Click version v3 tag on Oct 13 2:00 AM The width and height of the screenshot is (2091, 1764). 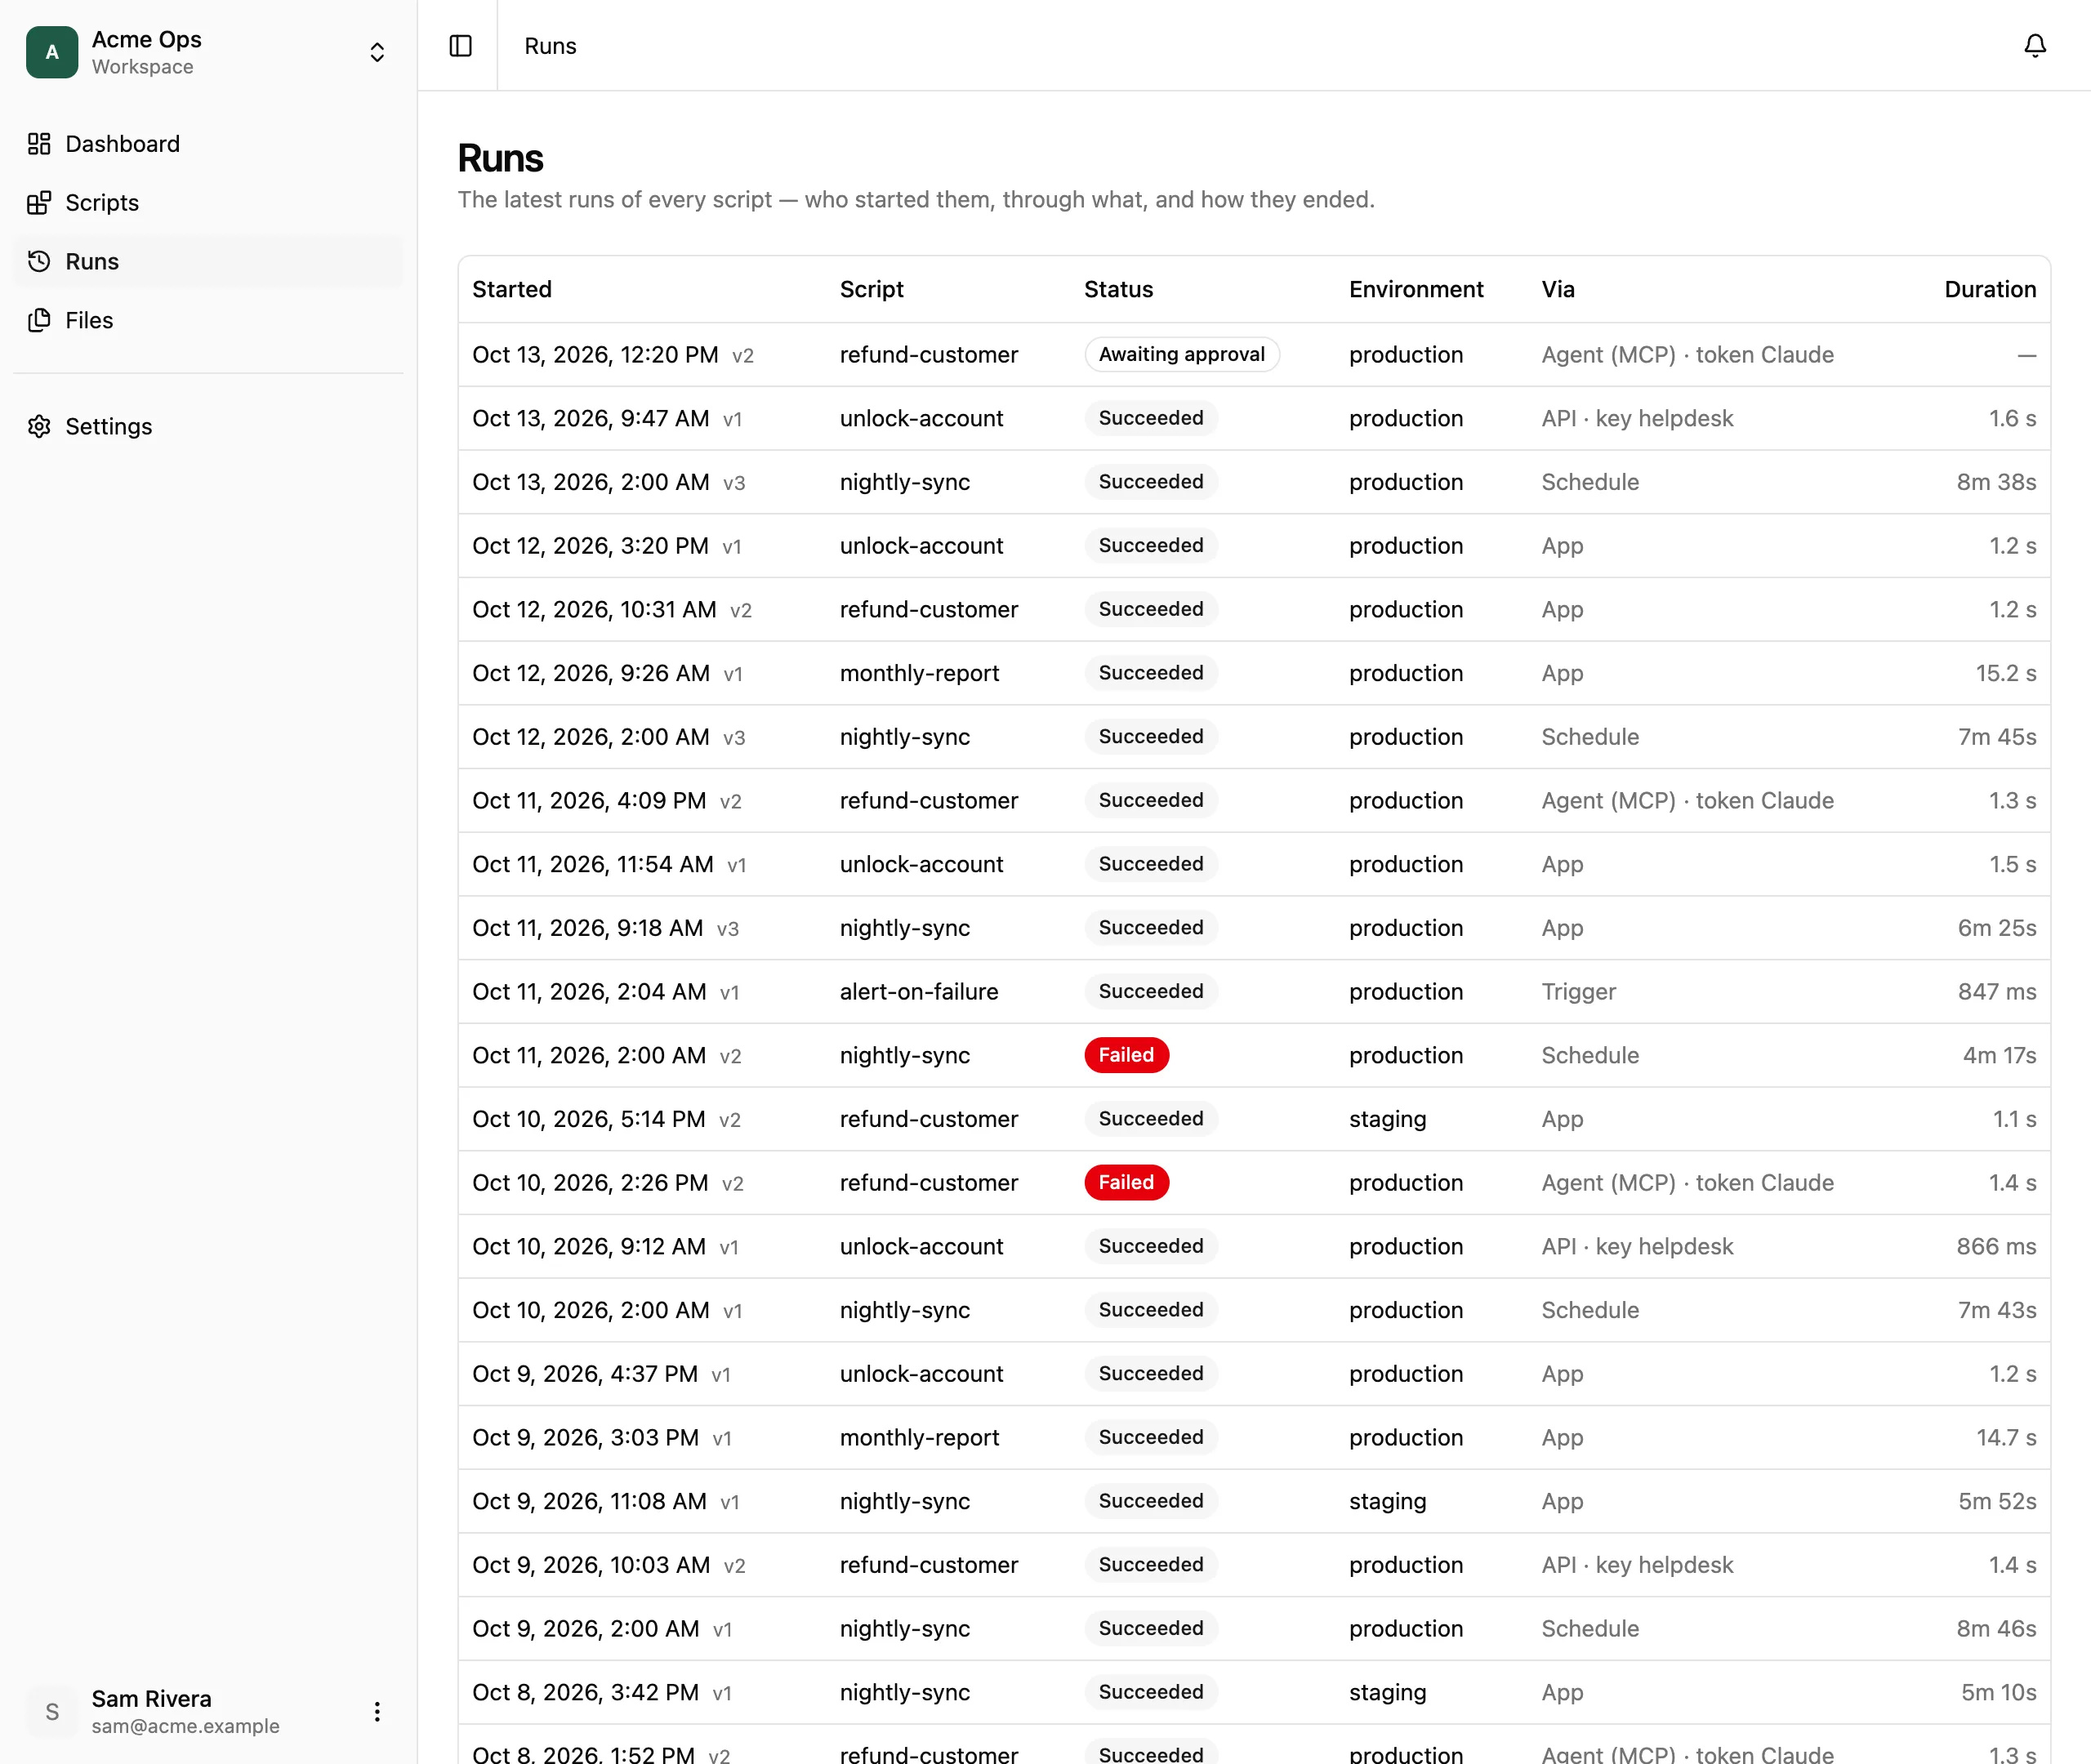734,484
